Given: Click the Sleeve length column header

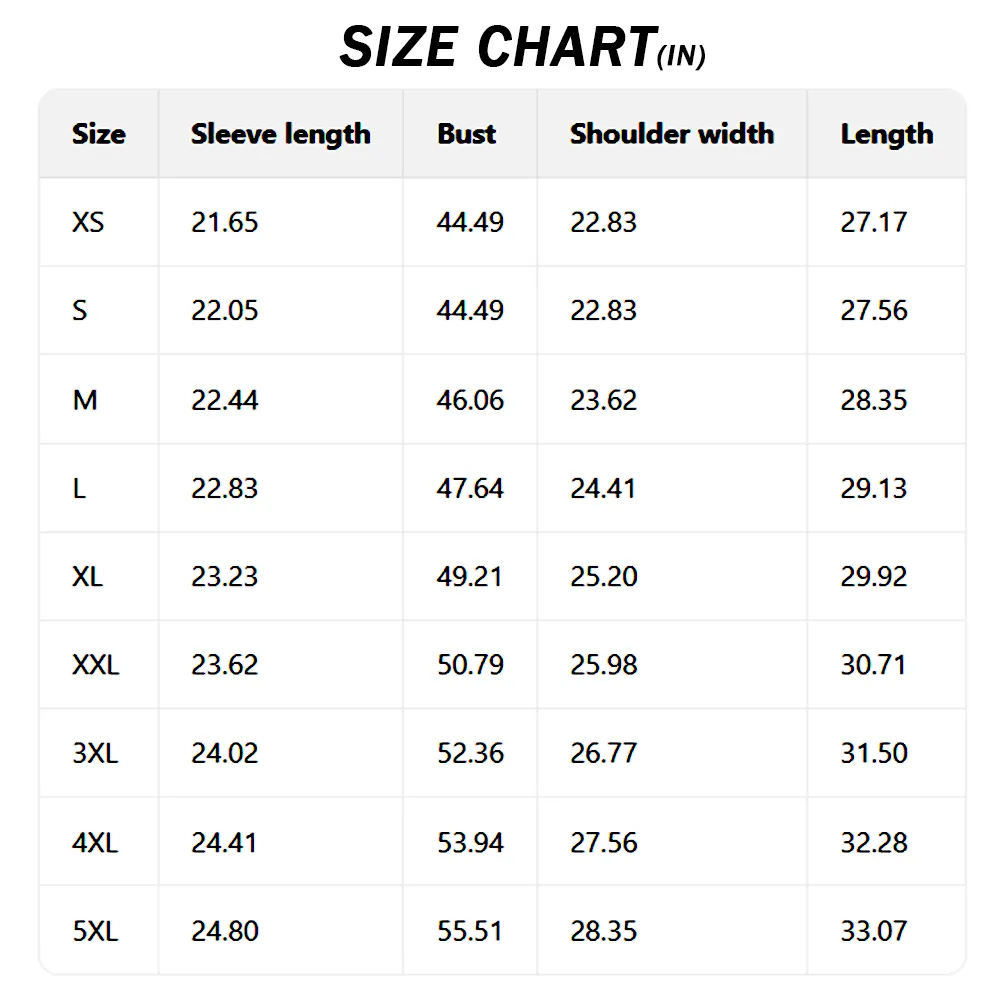Looking at the screenshot, I should coord(281,135).
